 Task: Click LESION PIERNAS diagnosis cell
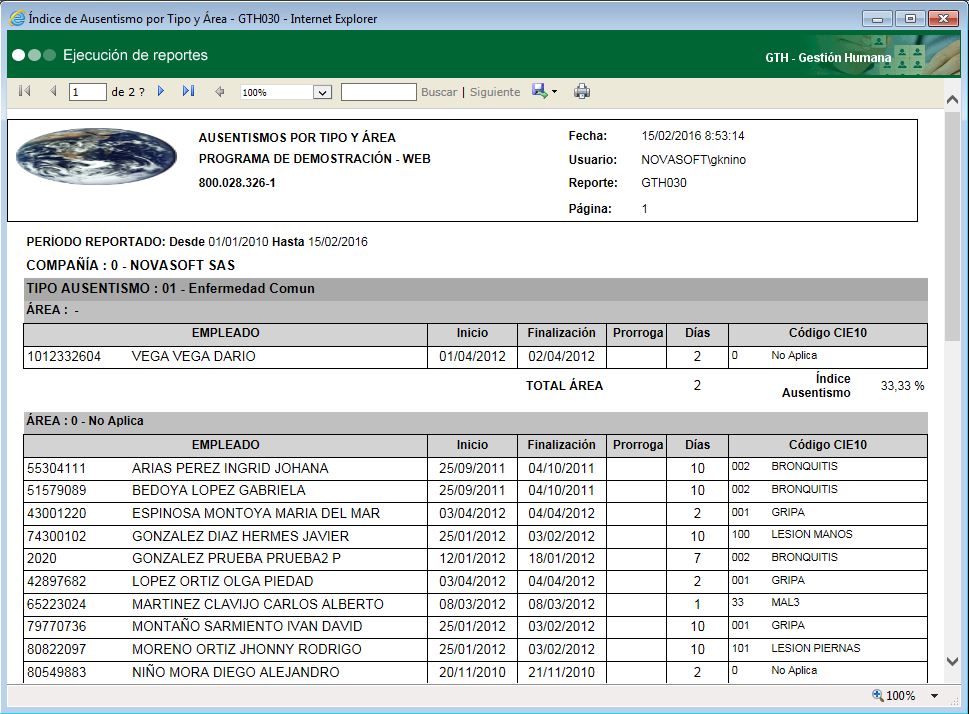816,648
